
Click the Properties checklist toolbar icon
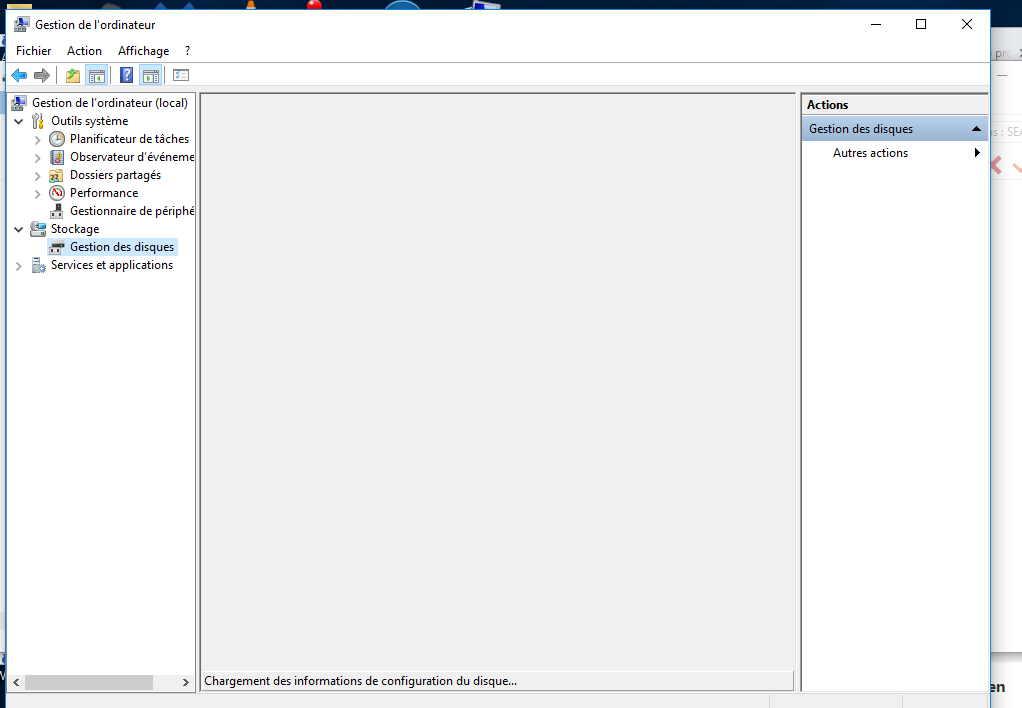click(181, 76)
